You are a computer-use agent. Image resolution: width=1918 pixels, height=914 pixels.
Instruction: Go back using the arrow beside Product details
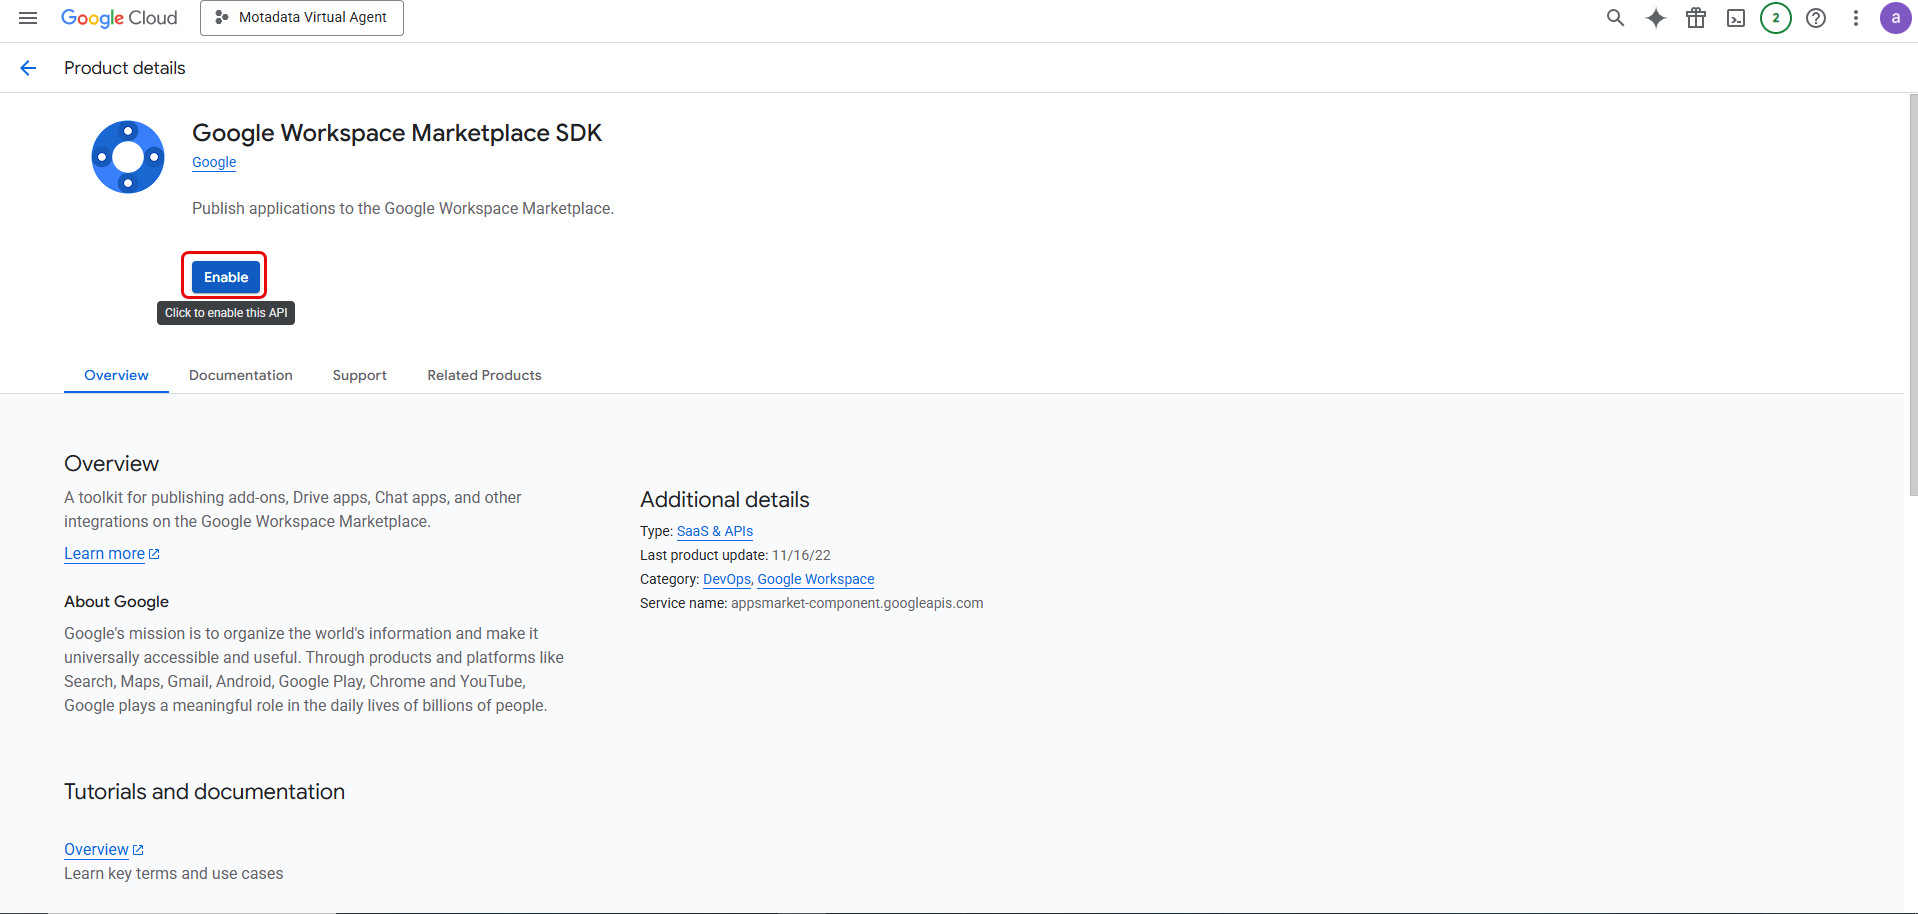click(27, 67)
